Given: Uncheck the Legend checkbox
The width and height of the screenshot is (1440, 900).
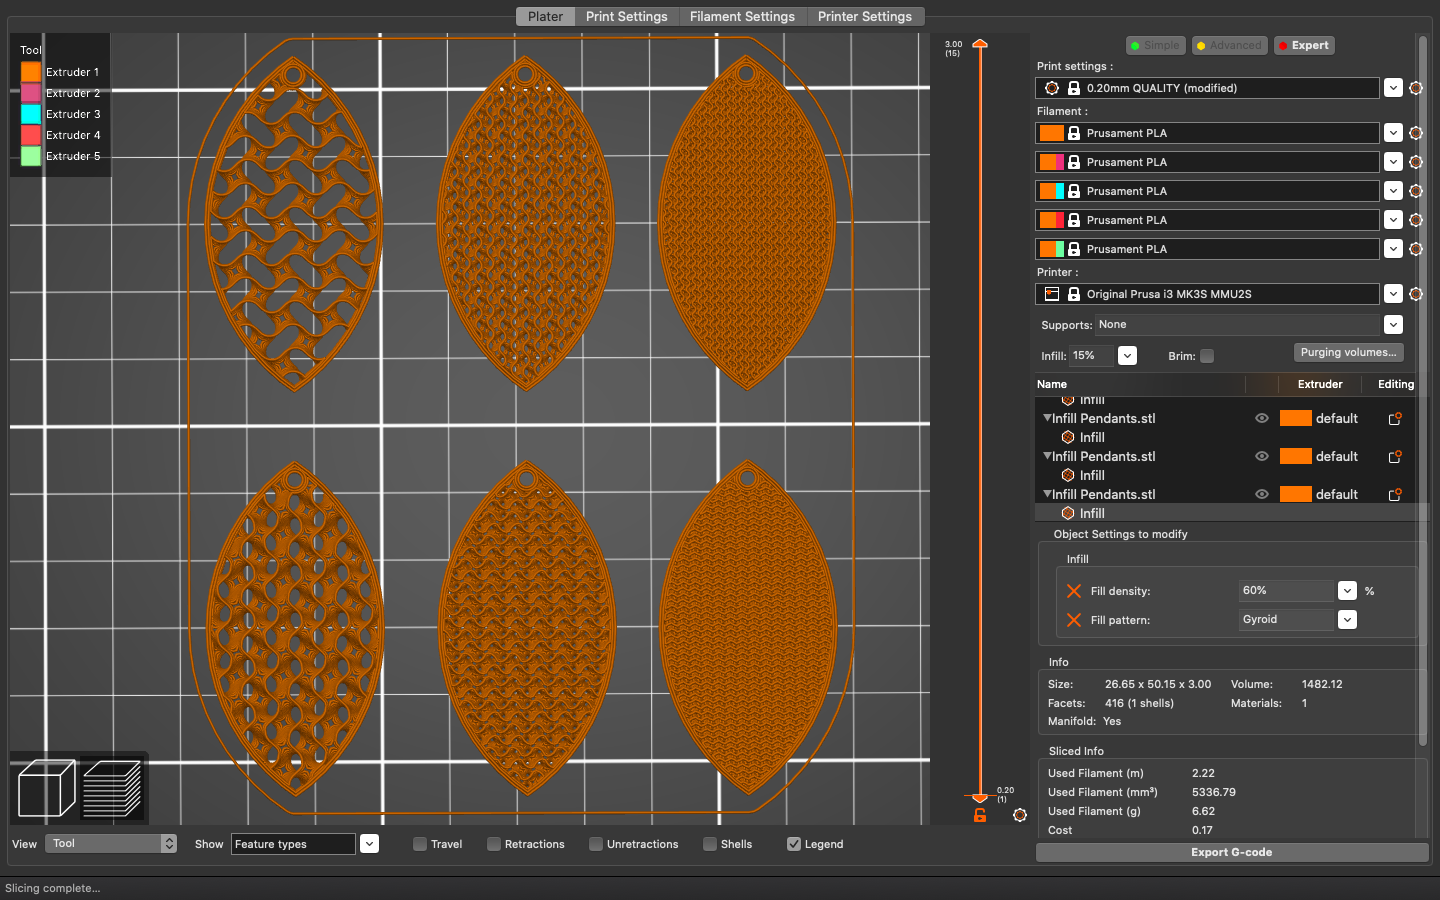Looking at the screenshot, I should [794, 844].
